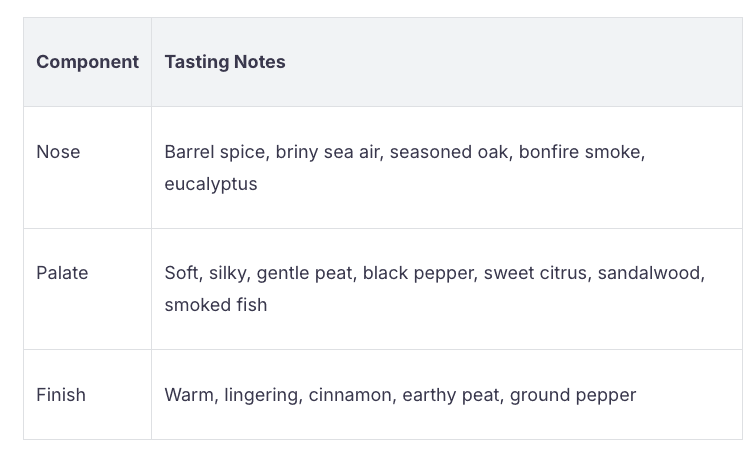Click "briny sea air" in the Nose row
Image resolution: width=748 pixels, height=452 pixels.
[327, 152]
